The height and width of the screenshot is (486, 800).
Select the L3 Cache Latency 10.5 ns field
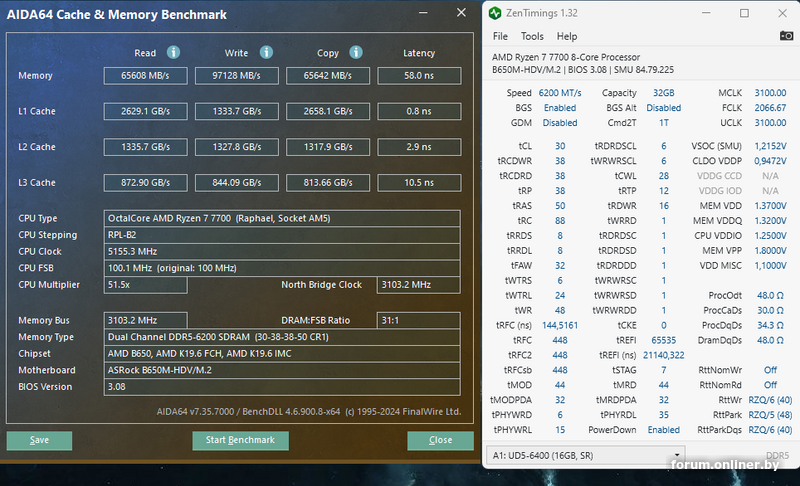(x=419, y=183)
